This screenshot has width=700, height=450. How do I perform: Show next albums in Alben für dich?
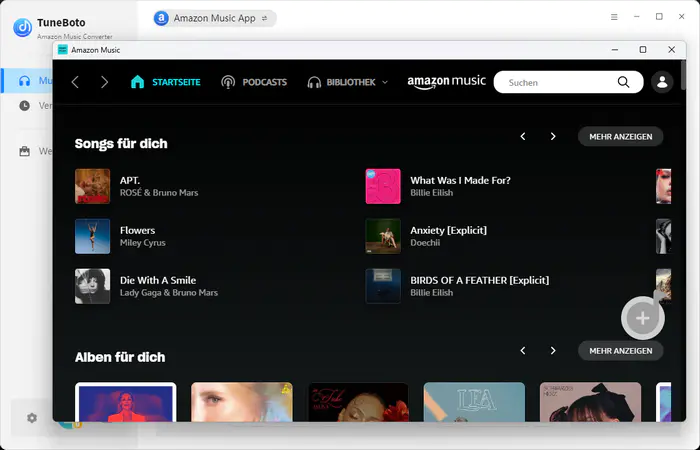click(553, 350)
